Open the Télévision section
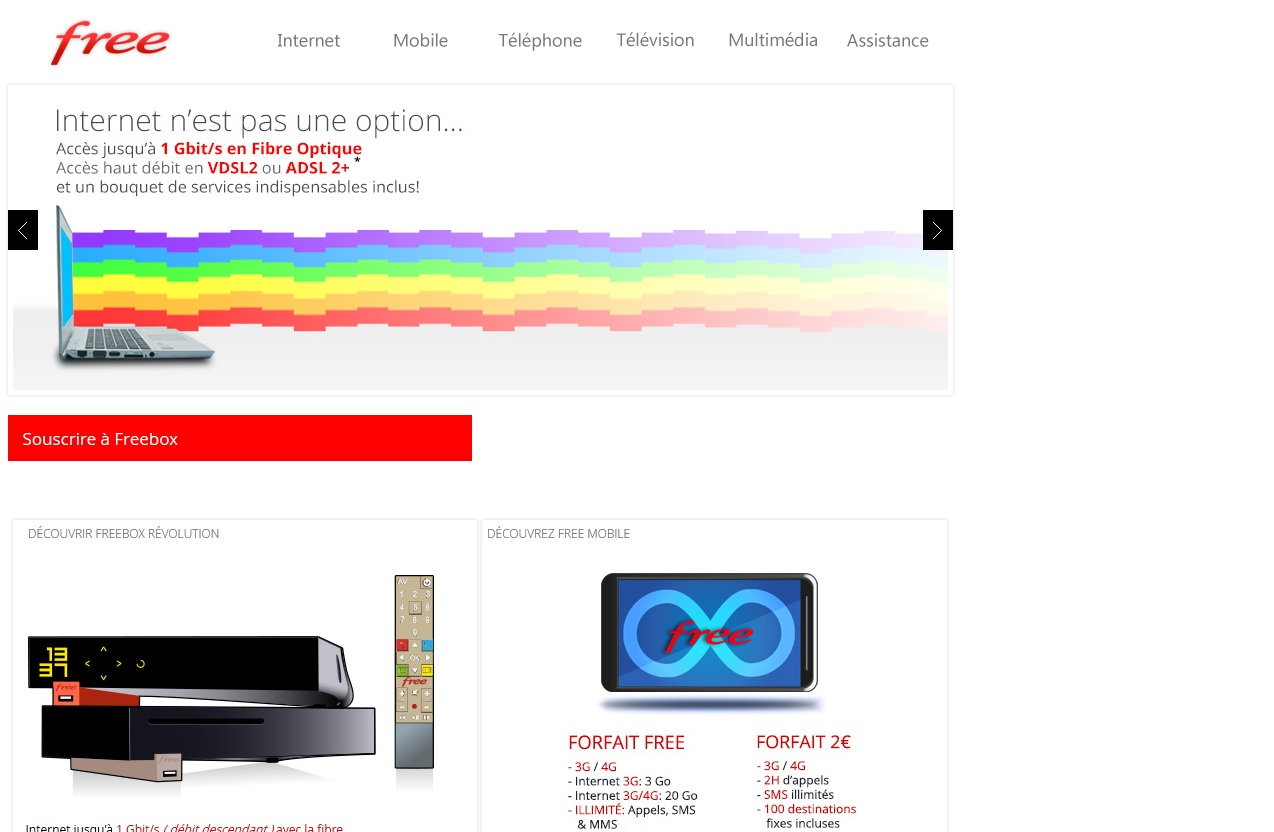This screenshot has height=832, width=1274. (x=655, y=40)
